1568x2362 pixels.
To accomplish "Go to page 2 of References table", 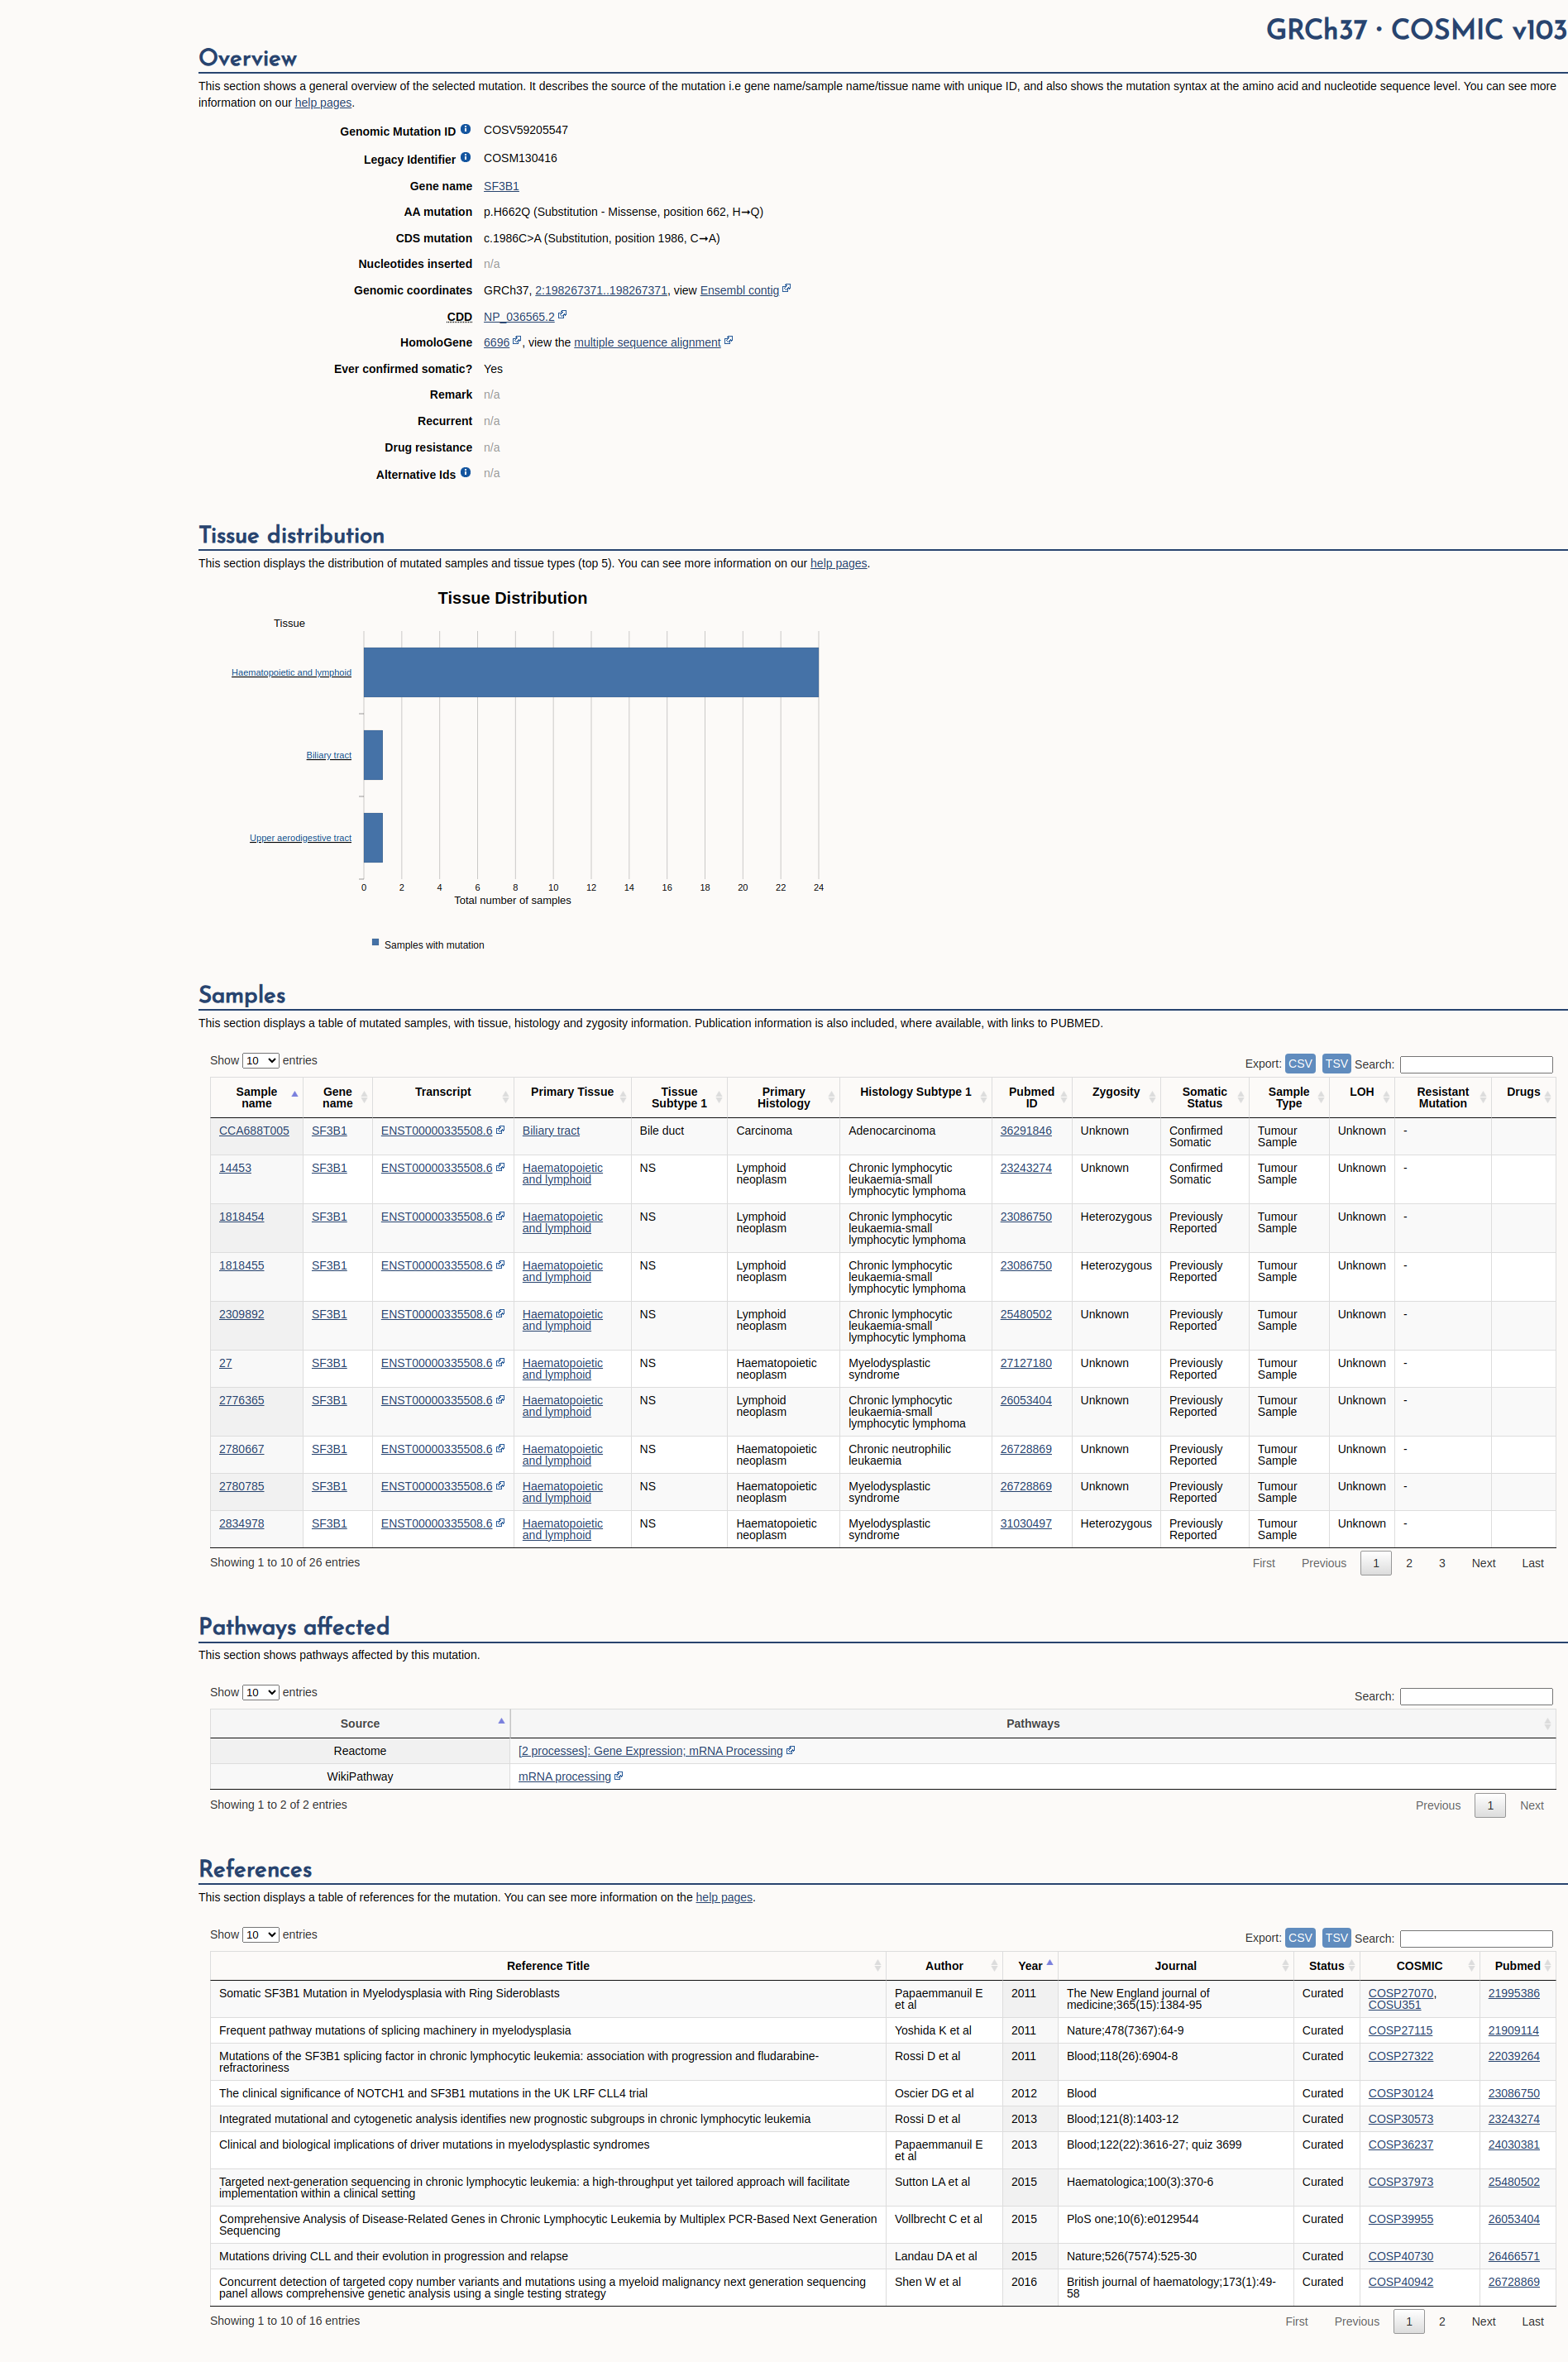I will coord(1442,2322).
